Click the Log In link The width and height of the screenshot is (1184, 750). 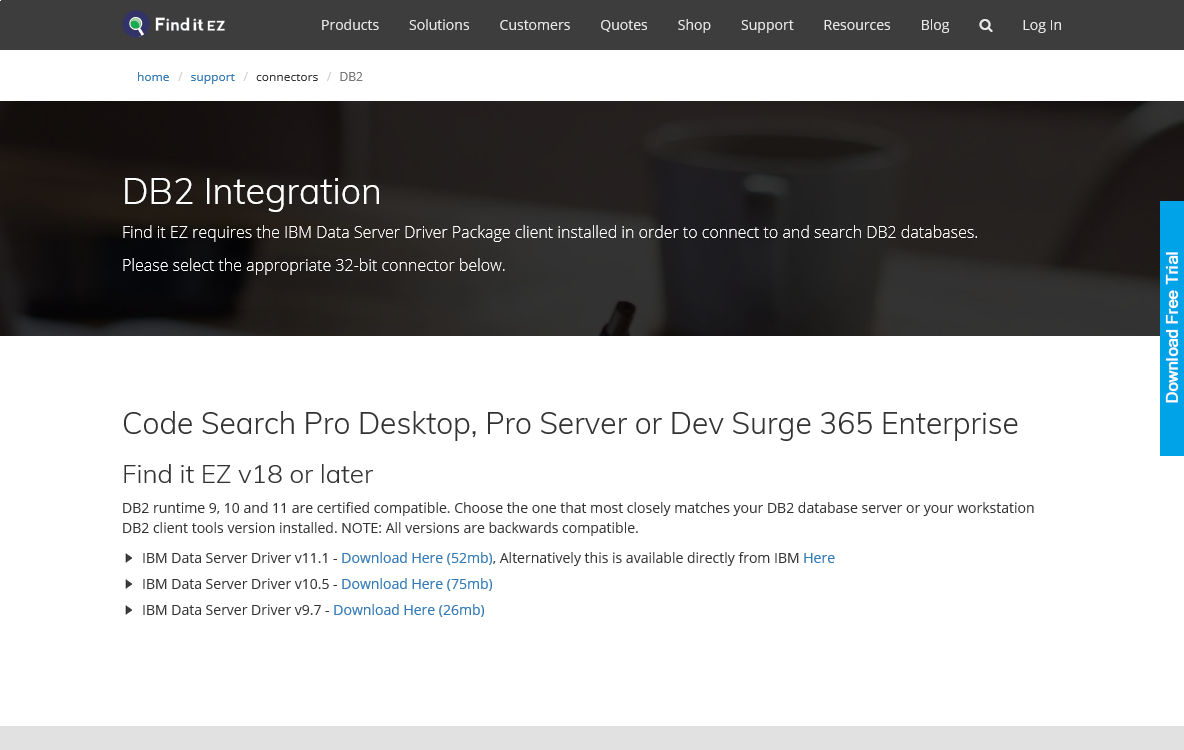point(1041,25)
